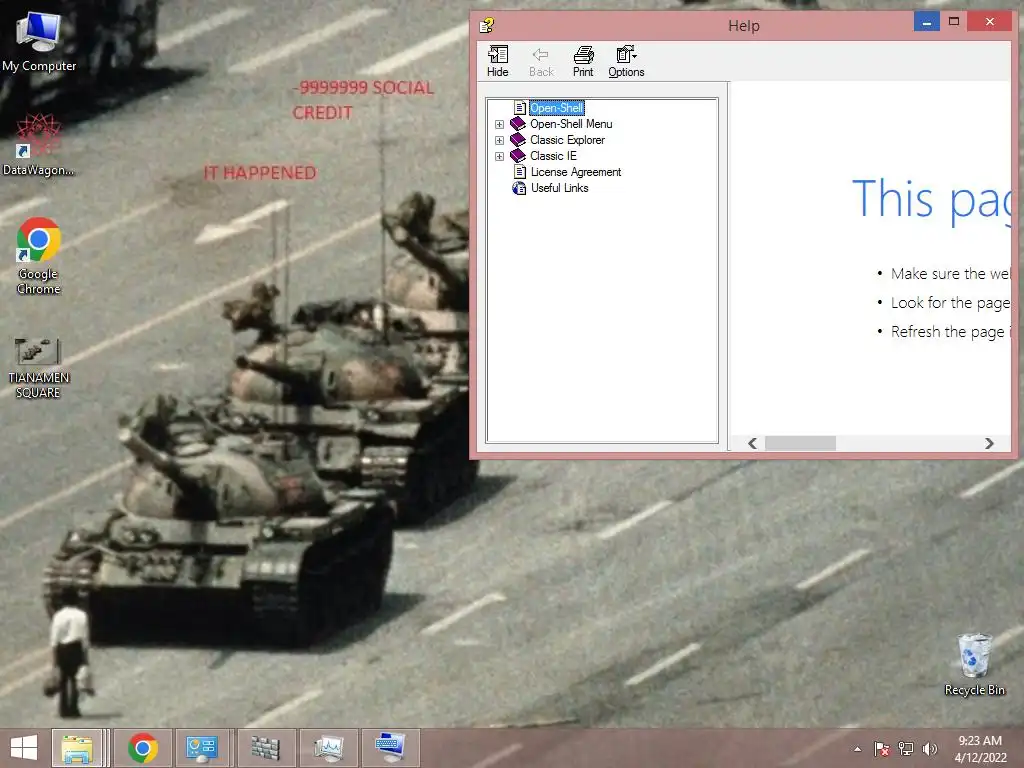This screenshot has width=1024, height=768.
Task: Click the volume speaker tray icon
Action: click(929, 749)
